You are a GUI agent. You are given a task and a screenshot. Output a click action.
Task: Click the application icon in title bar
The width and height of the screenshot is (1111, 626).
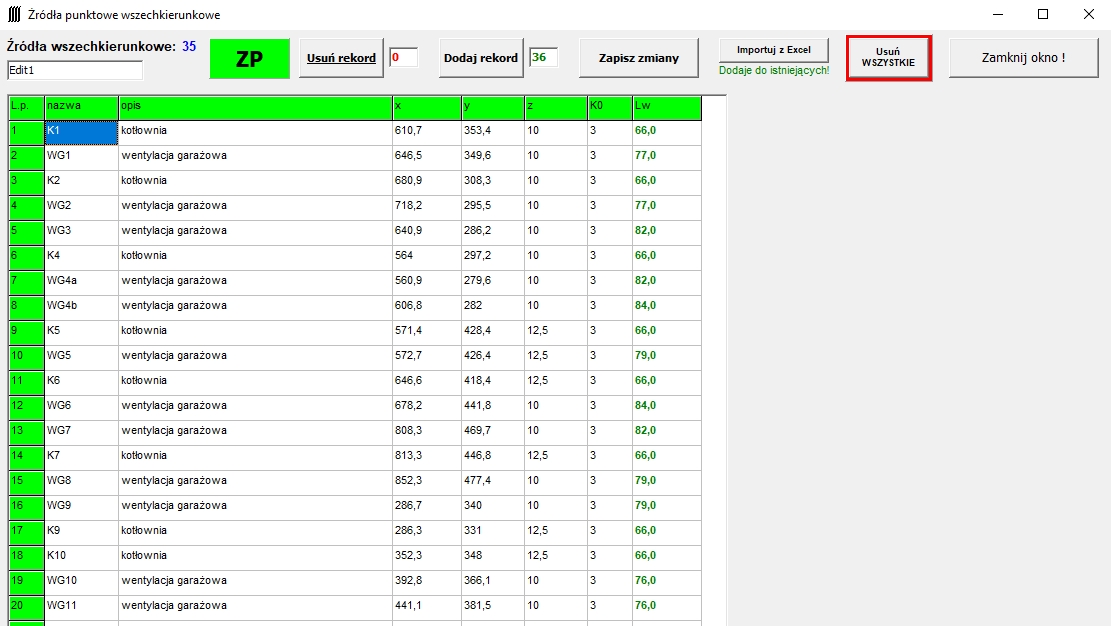pos(14,15)
